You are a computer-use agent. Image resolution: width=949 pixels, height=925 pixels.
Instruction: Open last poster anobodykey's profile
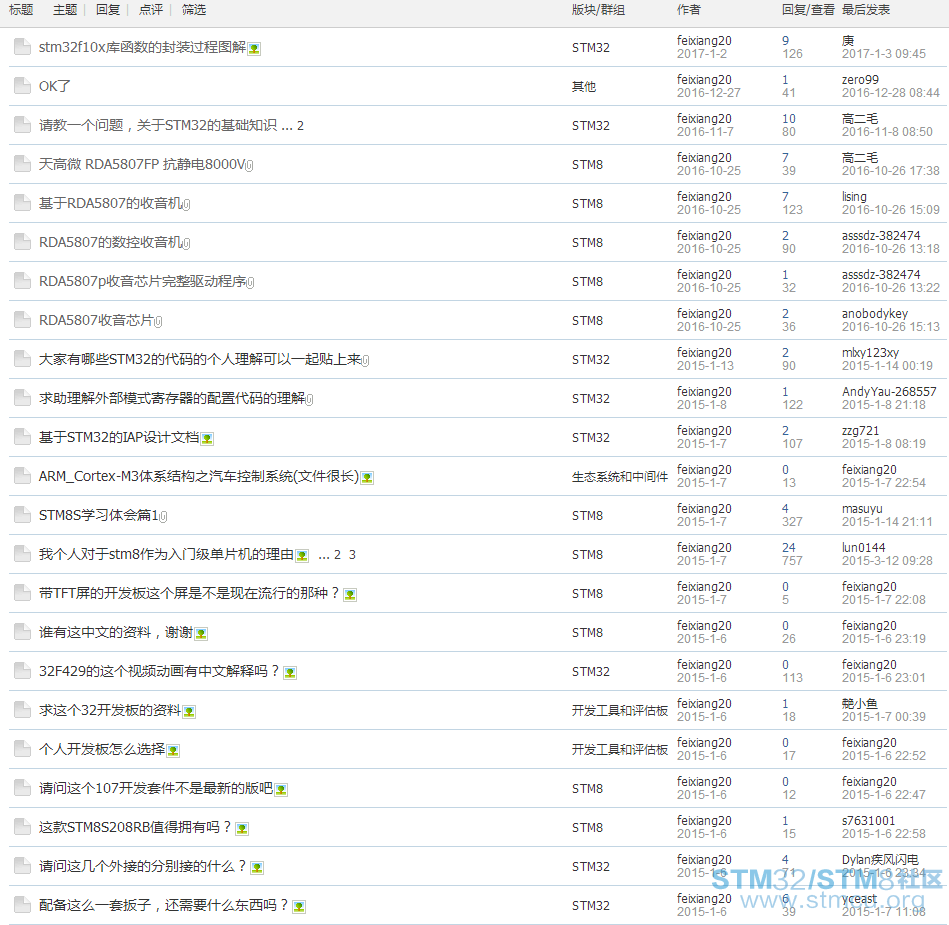[x=875, y=314]
